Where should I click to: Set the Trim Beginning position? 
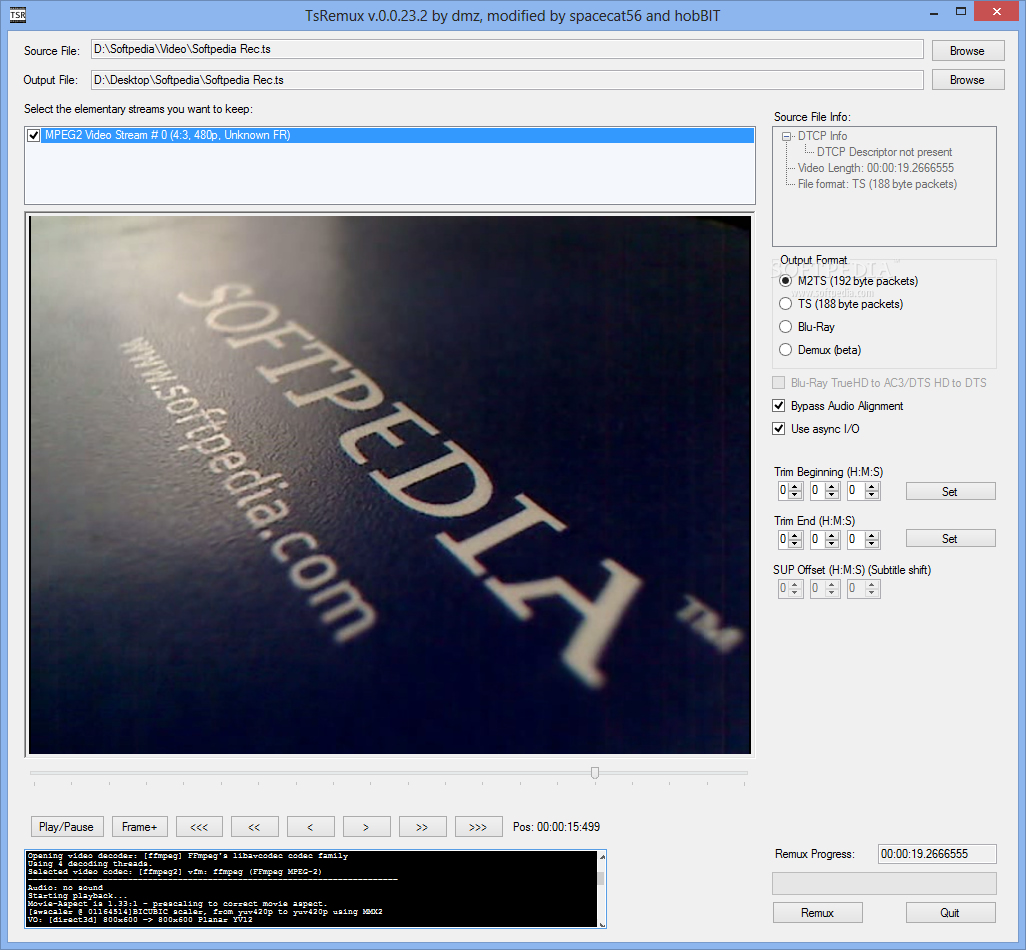[950, 491]
